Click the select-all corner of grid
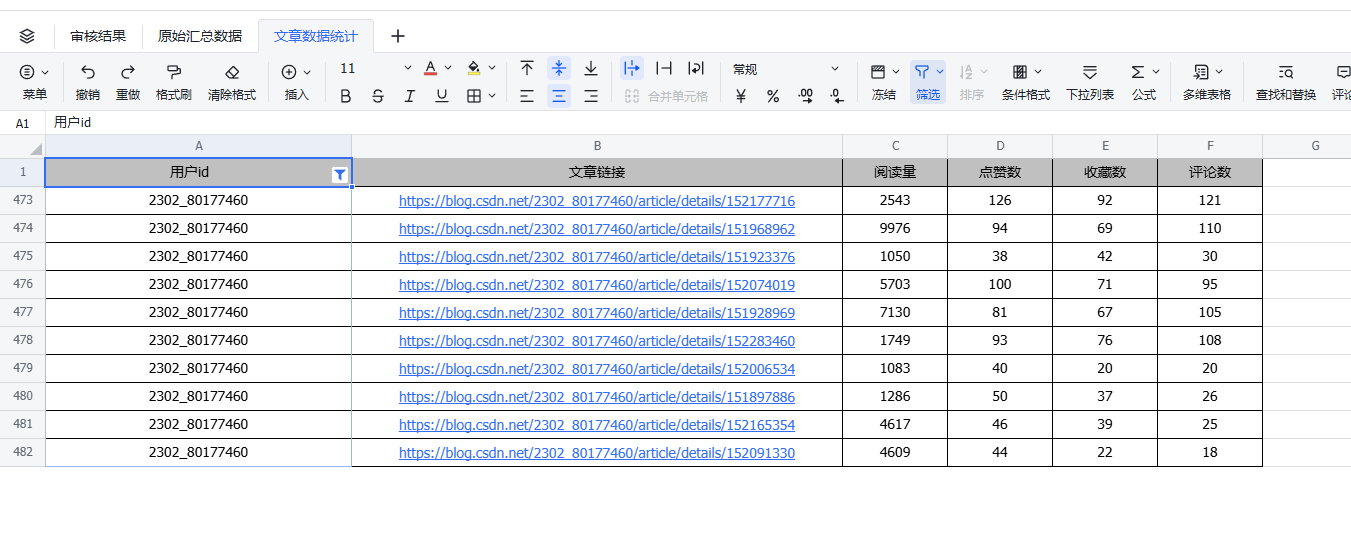The image size is (1351, 546). tap(22, 146)
